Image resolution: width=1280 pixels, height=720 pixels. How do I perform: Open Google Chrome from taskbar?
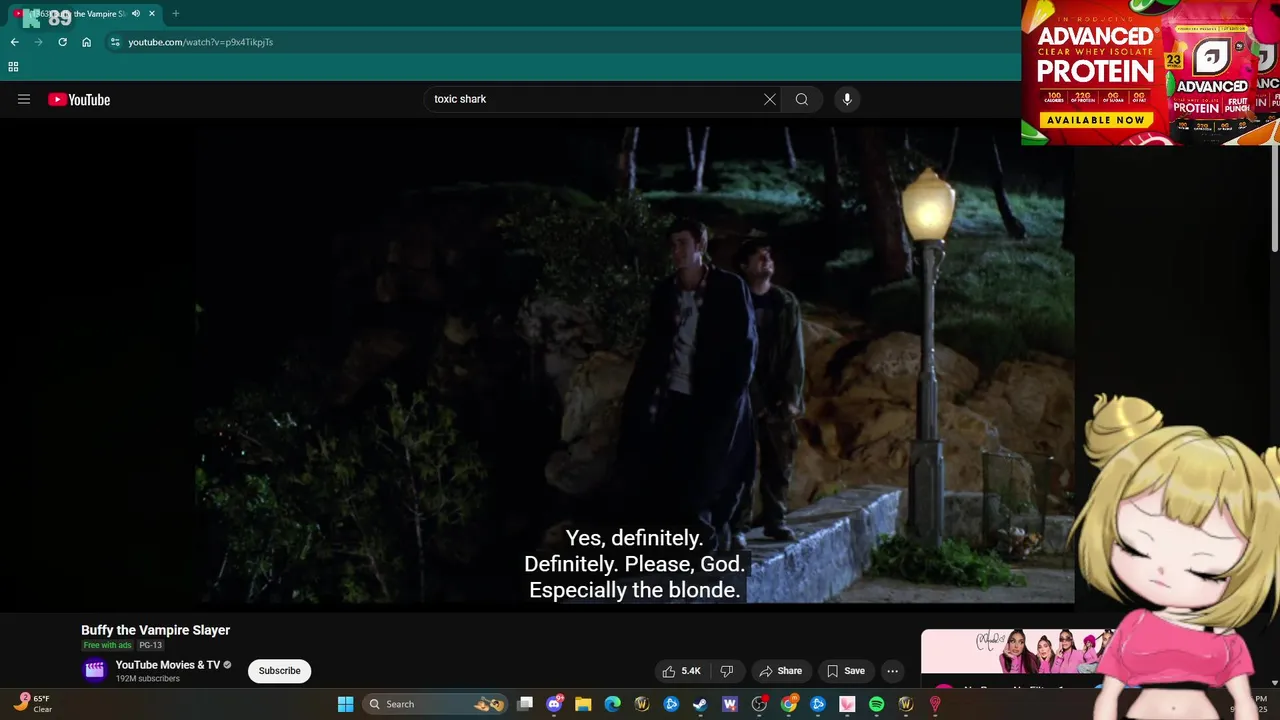click(x=789, y=704)
